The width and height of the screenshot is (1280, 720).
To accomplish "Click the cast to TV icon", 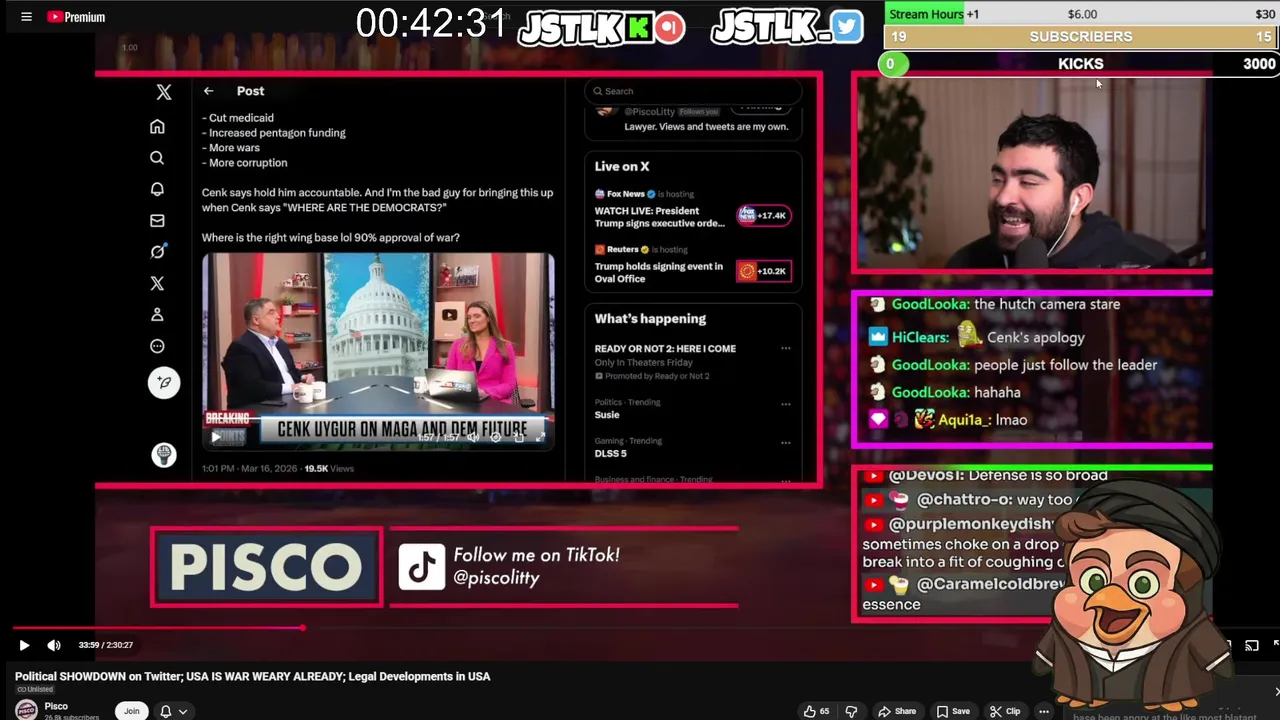I will pyautogui.click(x=1251, y=645).
